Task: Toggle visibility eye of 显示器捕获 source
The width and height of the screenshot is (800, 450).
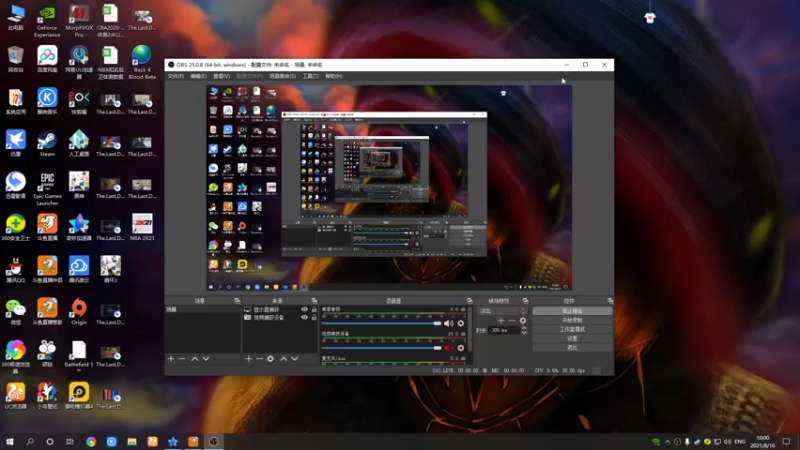Action: click(x=305, y=310)
